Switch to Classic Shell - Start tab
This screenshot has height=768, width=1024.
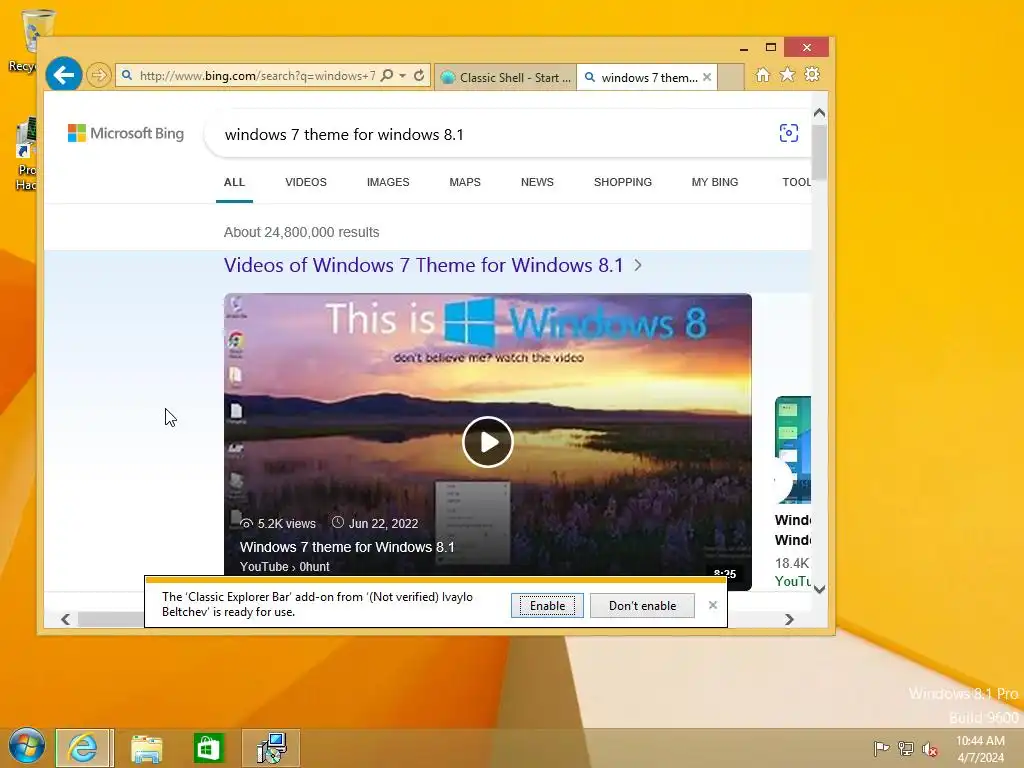[505, 77]
